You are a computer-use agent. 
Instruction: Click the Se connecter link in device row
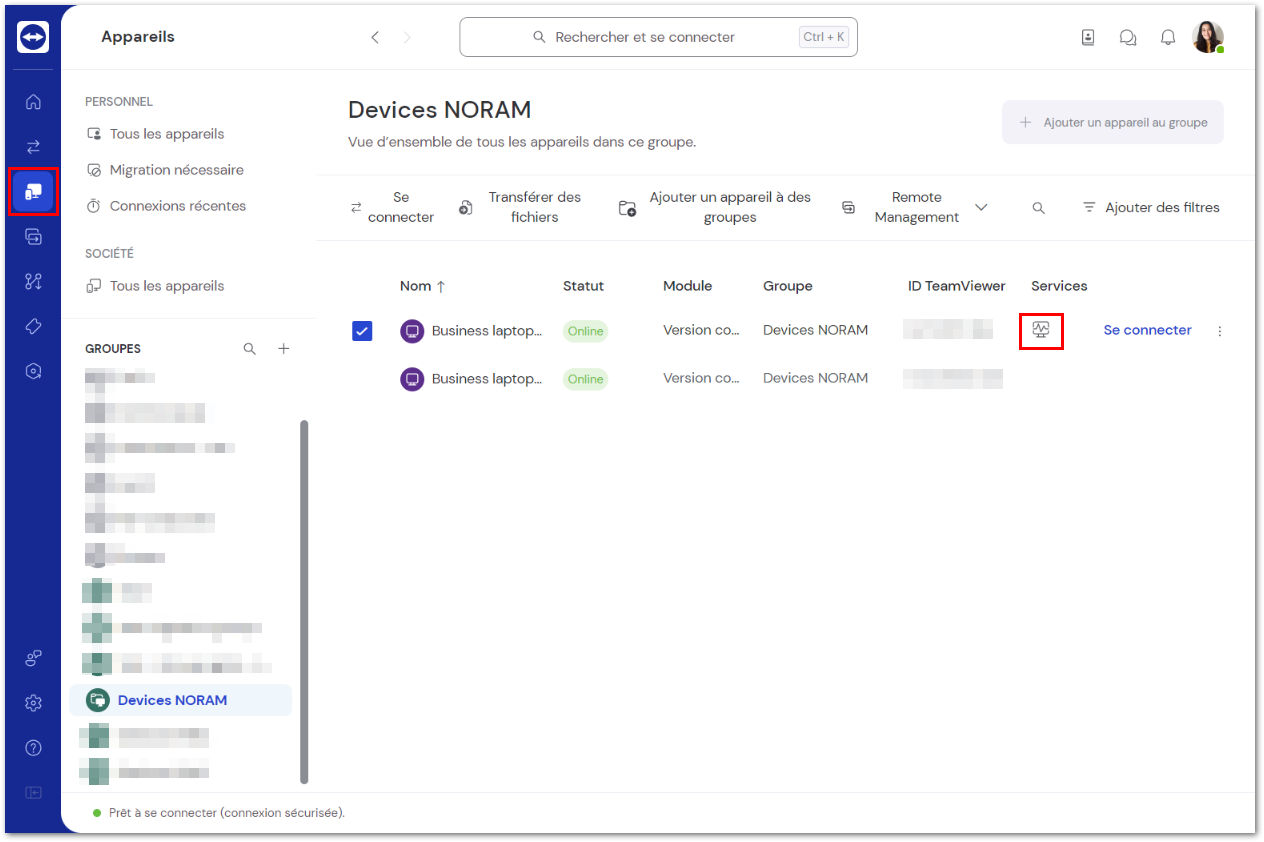pyautogui.click(x=1147, y=330)
